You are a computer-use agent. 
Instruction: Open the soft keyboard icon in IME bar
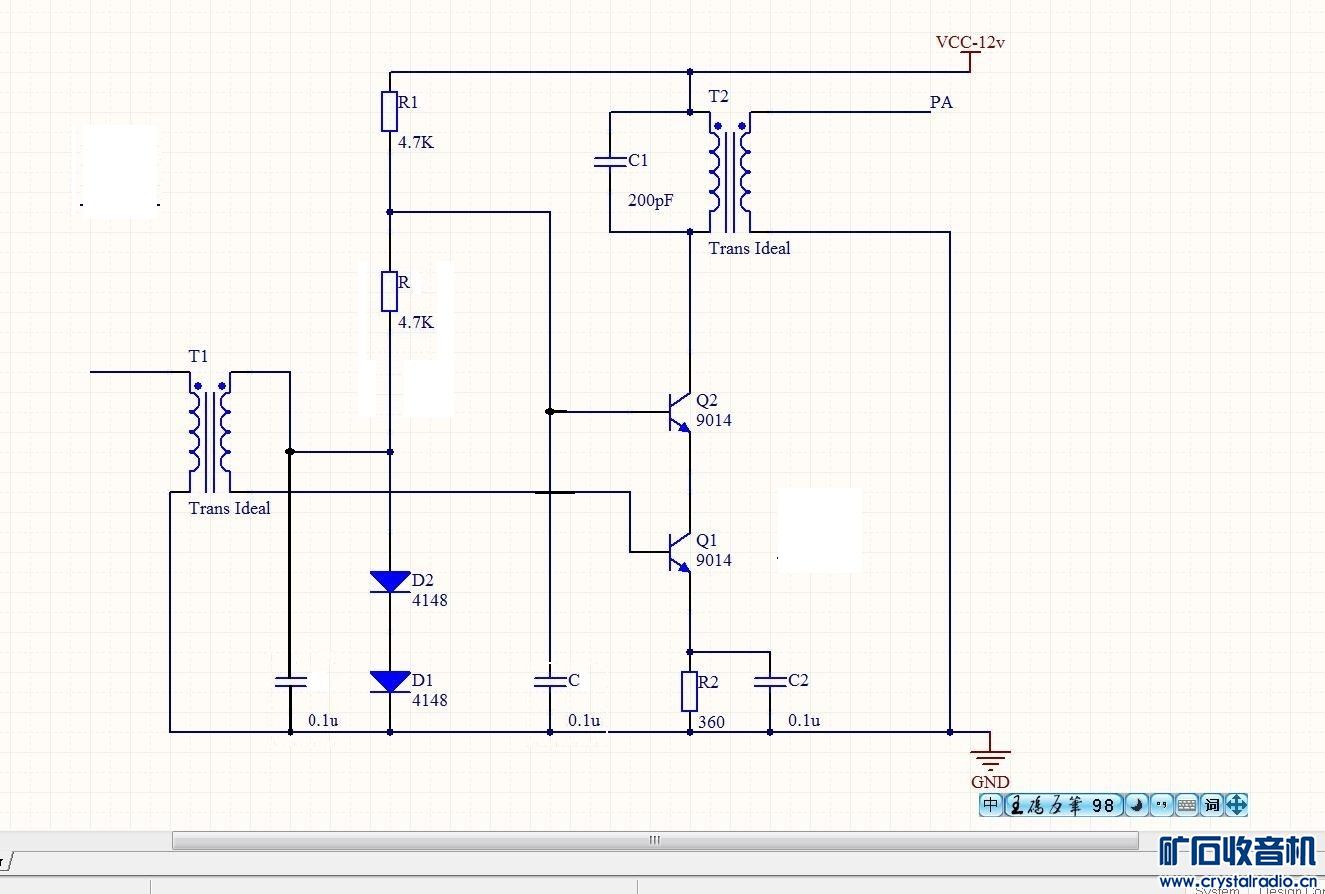[1186, 804]
